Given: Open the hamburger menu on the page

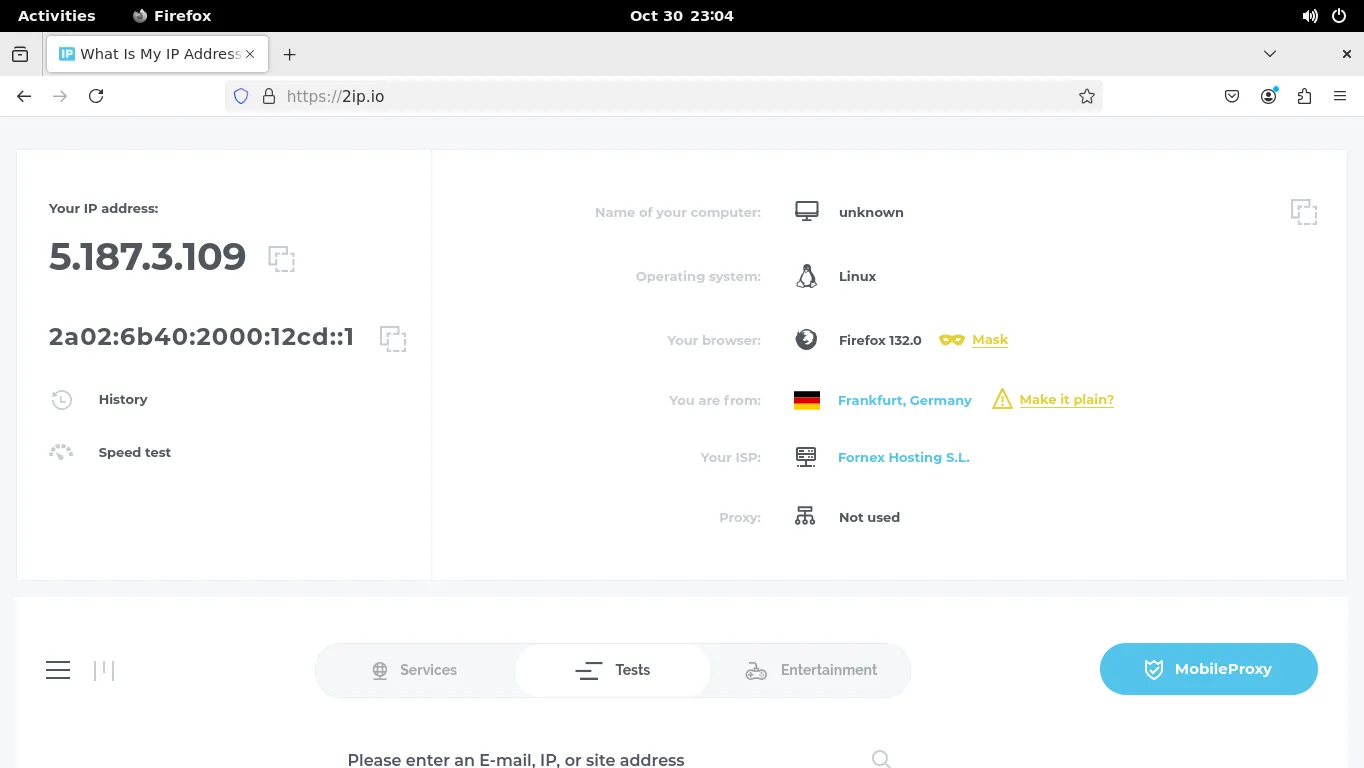Looking at the screenshot, I should click(x=58, y=670).
